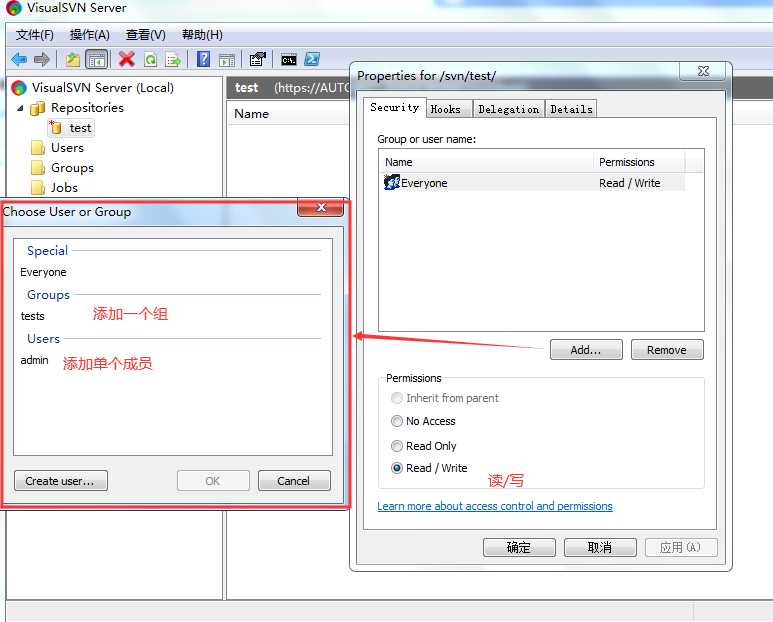Open Learn more about access control link

495,506
